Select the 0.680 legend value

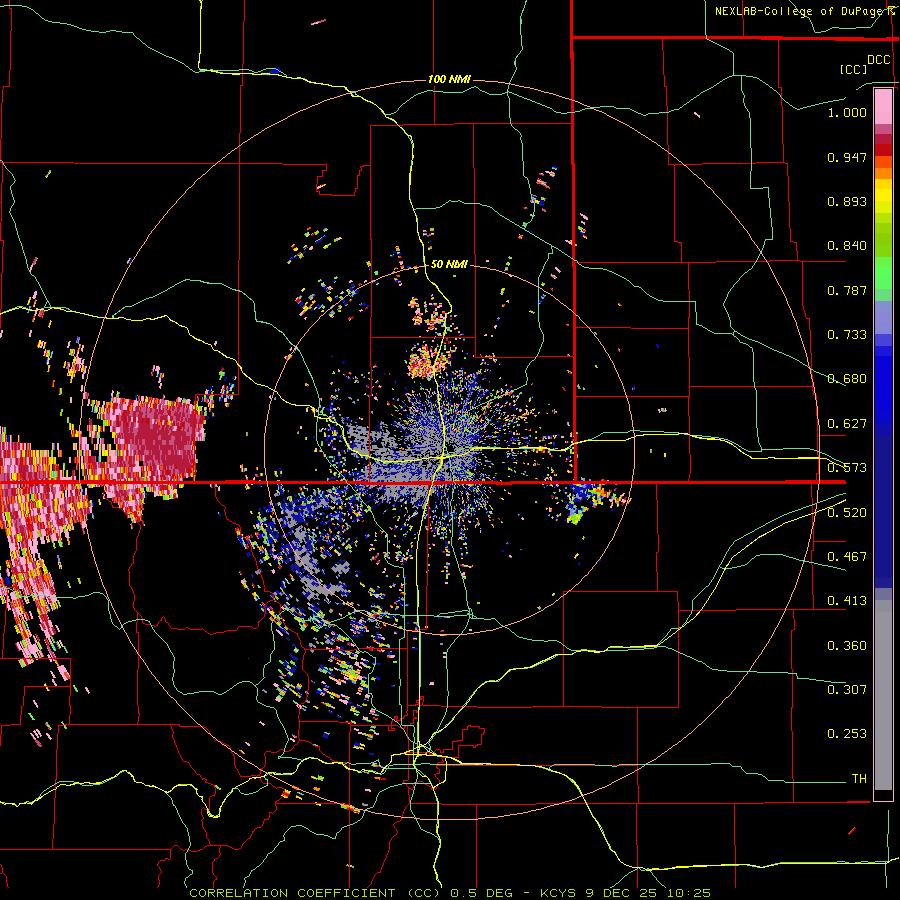pos(847,379)
